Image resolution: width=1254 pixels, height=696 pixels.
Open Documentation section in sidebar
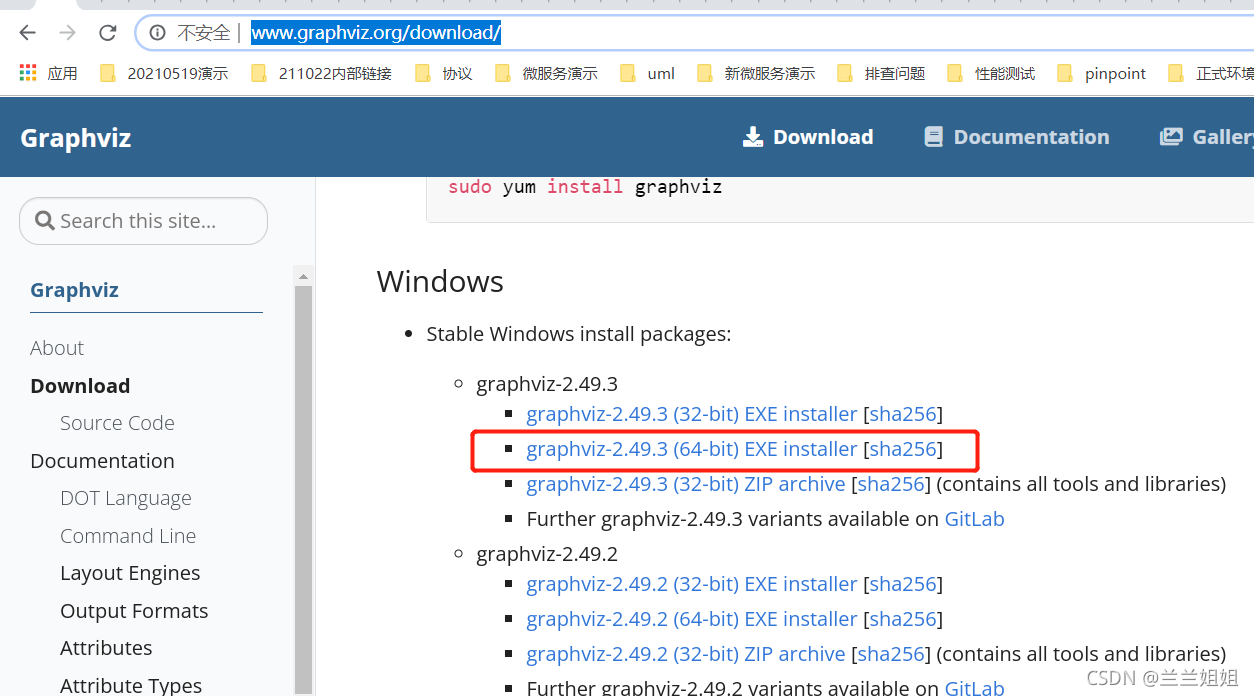pyautogui.click(x=102, y=461)
